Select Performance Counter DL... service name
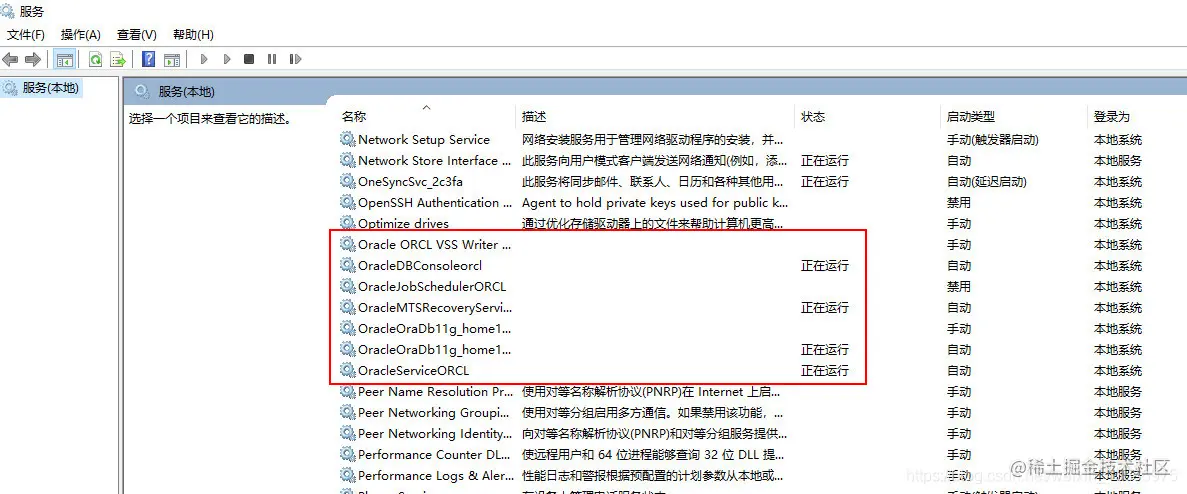The height and width of the screenshot is (494, 1187). 434,455
